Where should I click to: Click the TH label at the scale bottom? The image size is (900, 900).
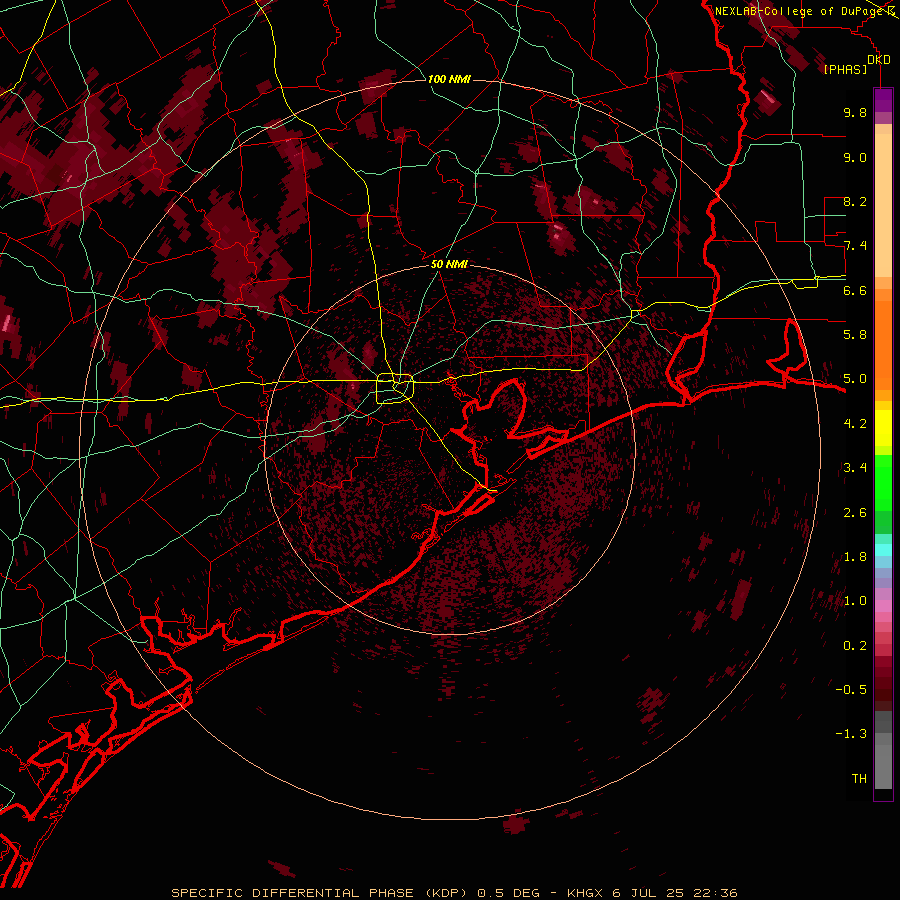(x=859, y=779)
